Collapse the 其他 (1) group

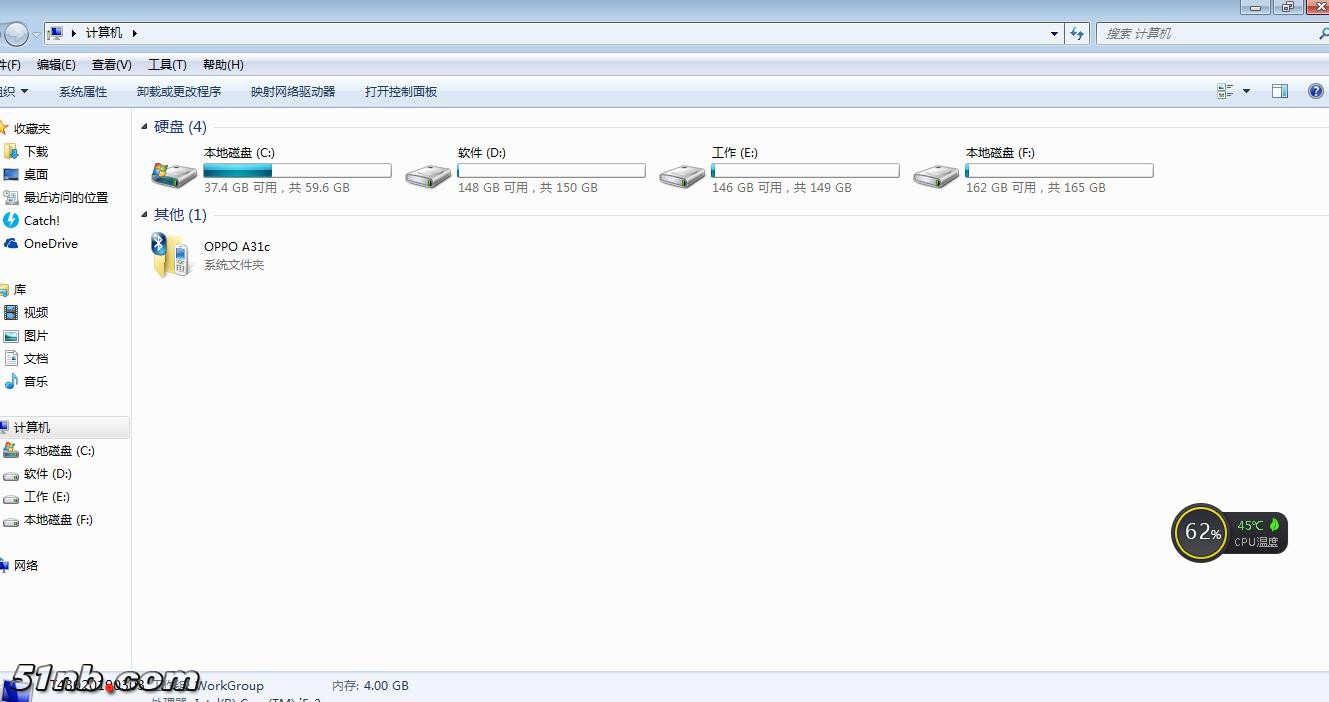point(145,215)
